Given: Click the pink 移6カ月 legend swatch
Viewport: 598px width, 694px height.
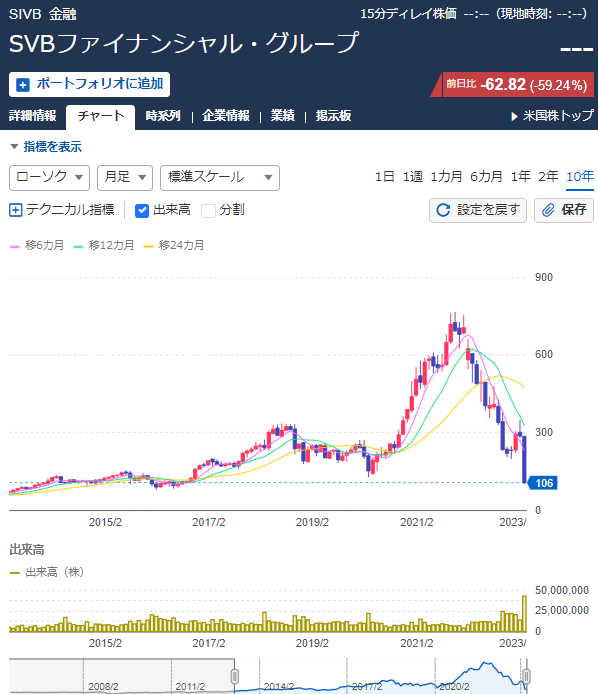Looking at the screenshot, I should click(x=15, y=247).
